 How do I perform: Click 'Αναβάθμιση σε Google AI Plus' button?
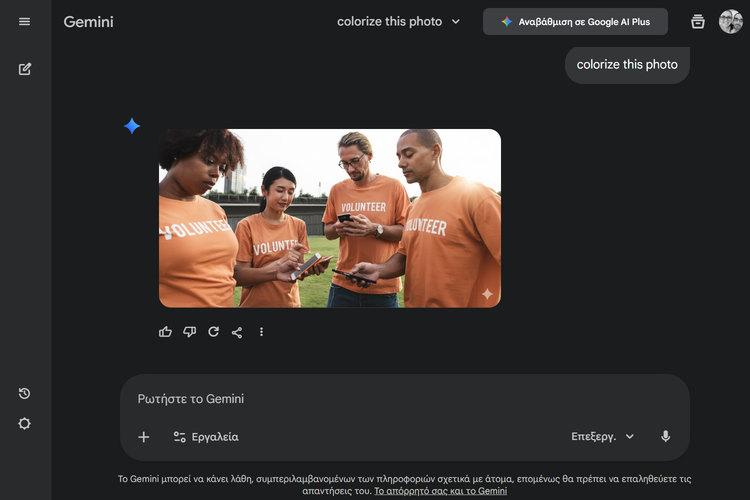pos(575,22)
